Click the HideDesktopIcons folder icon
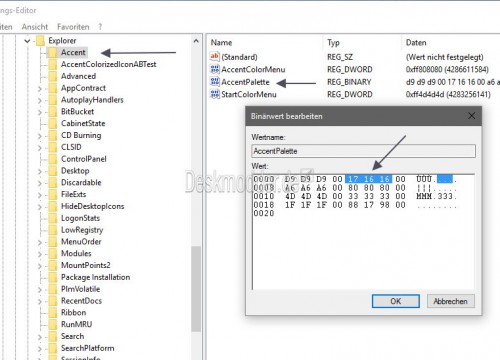Viewport: 500px width, 360px height. pos(52,206)
